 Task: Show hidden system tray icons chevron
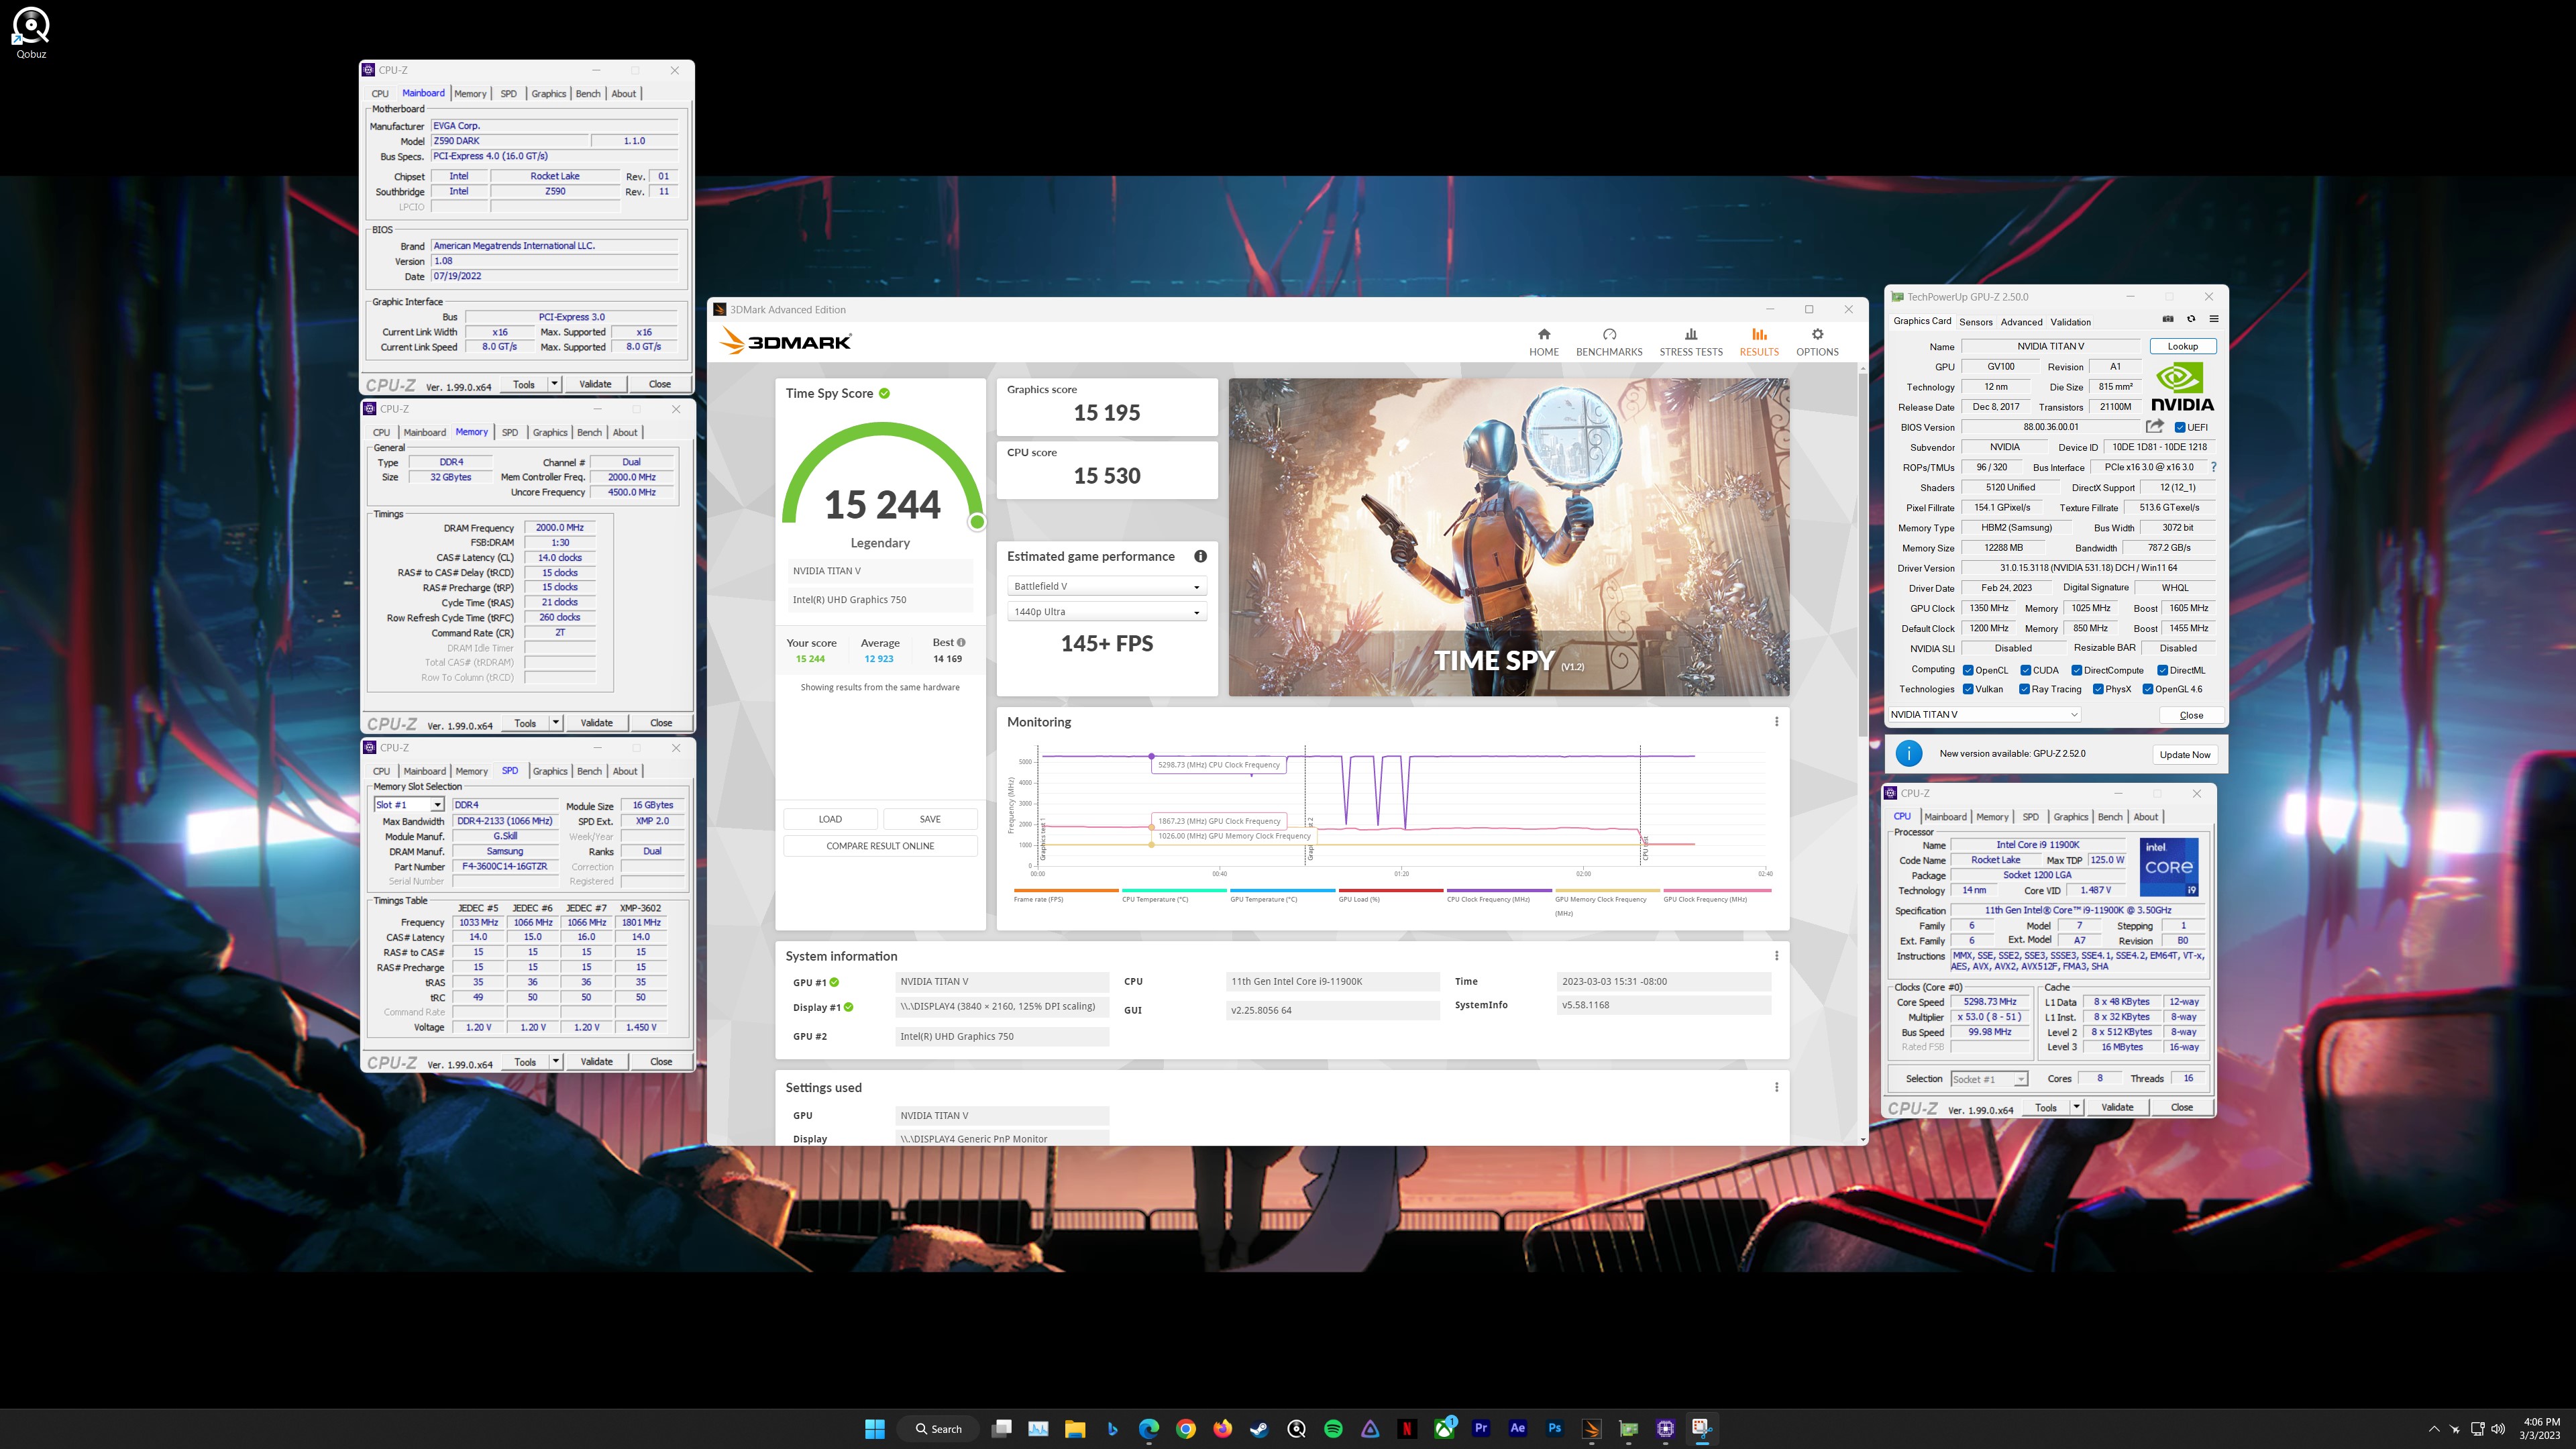(x=2434, y=1429)
